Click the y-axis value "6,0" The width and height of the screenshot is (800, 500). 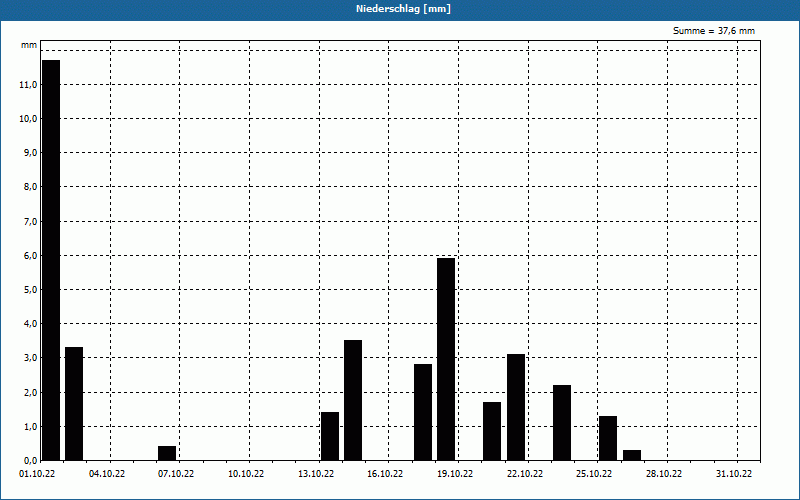point(31,256)
